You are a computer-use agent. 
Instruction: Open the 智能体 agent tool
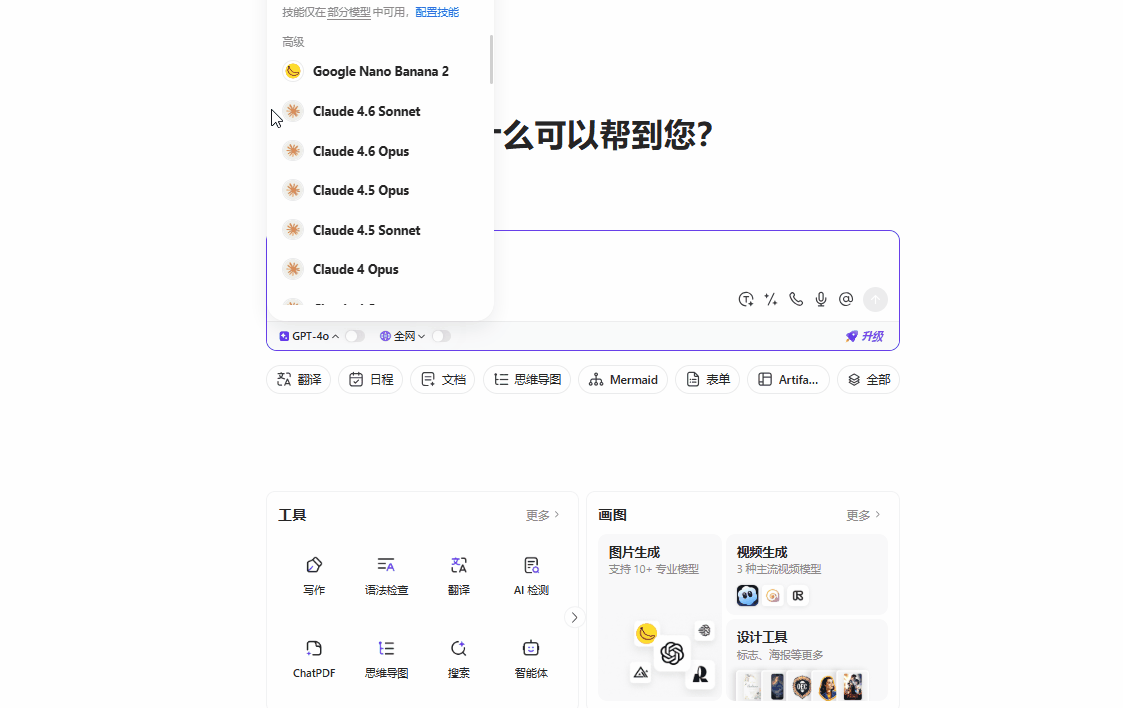tap(531, 659)
